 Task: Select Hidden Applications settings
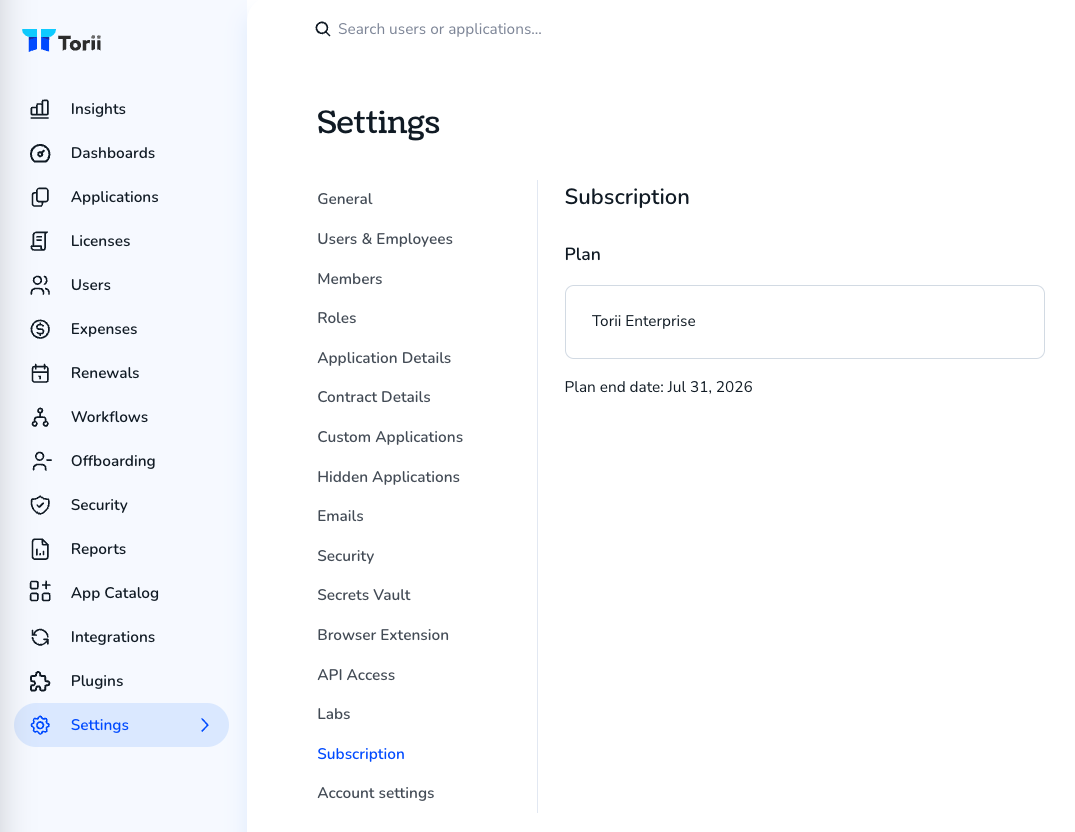coord(388,476)
